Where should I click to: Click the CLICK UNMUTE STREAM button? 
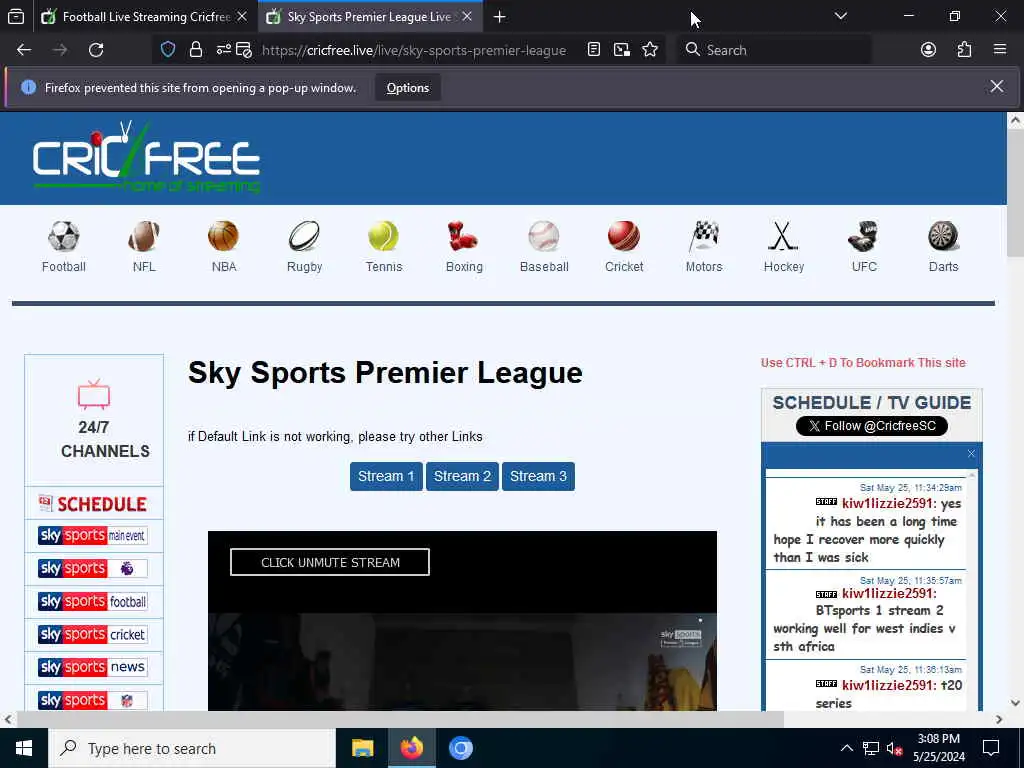(330, 562)
